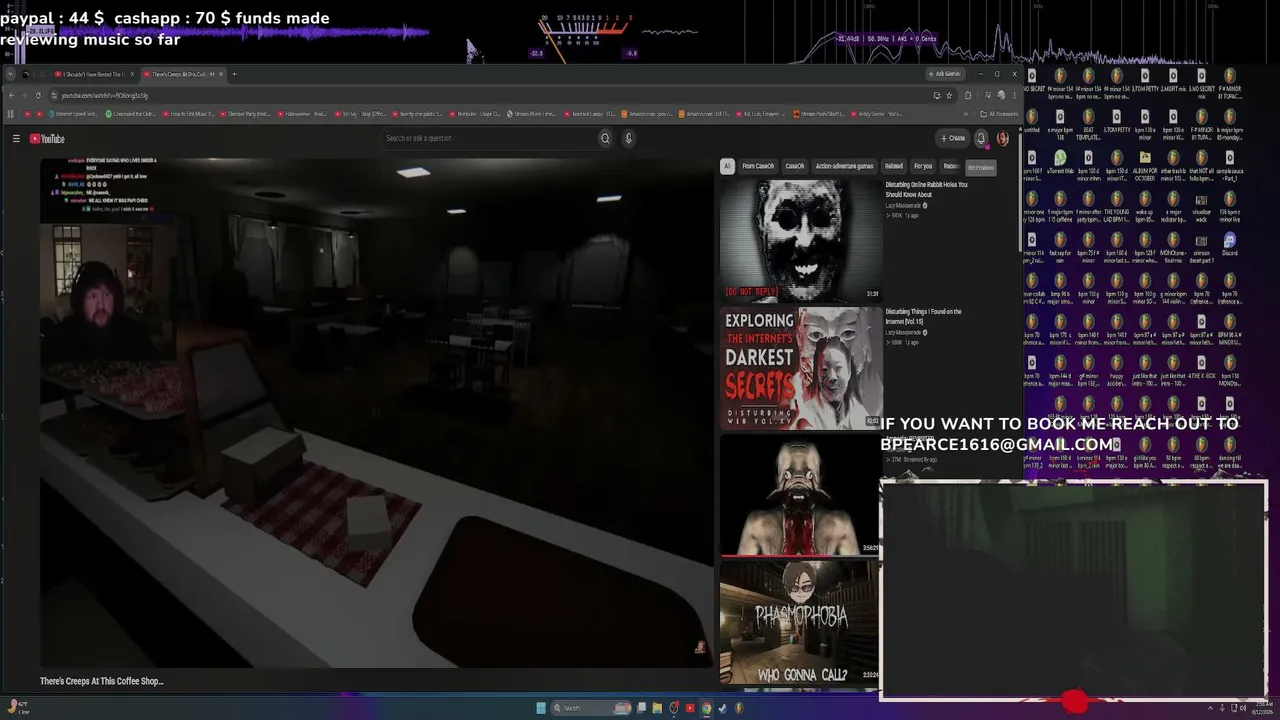Image resolution: width=1280 pixels, height=720 pixels.
Task: Open the YouTube guide hamburger menu
Action: click(x=16, y=138)
